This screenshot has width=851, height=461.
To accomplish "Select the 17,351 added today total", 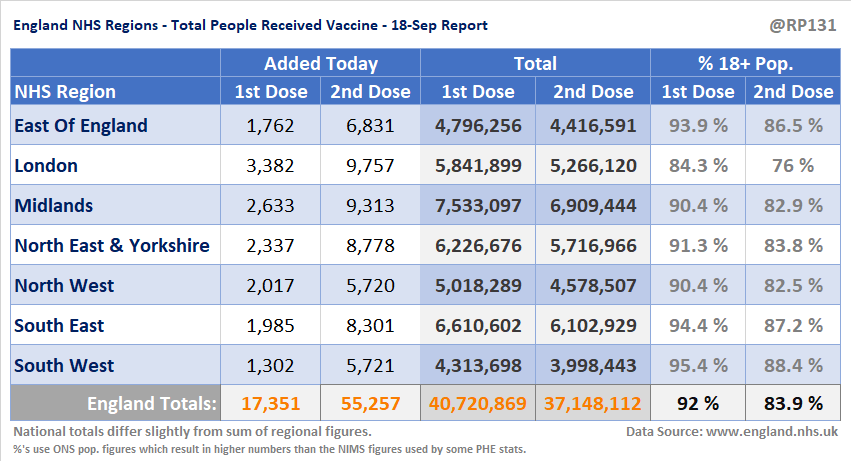I will pos(270,404).
